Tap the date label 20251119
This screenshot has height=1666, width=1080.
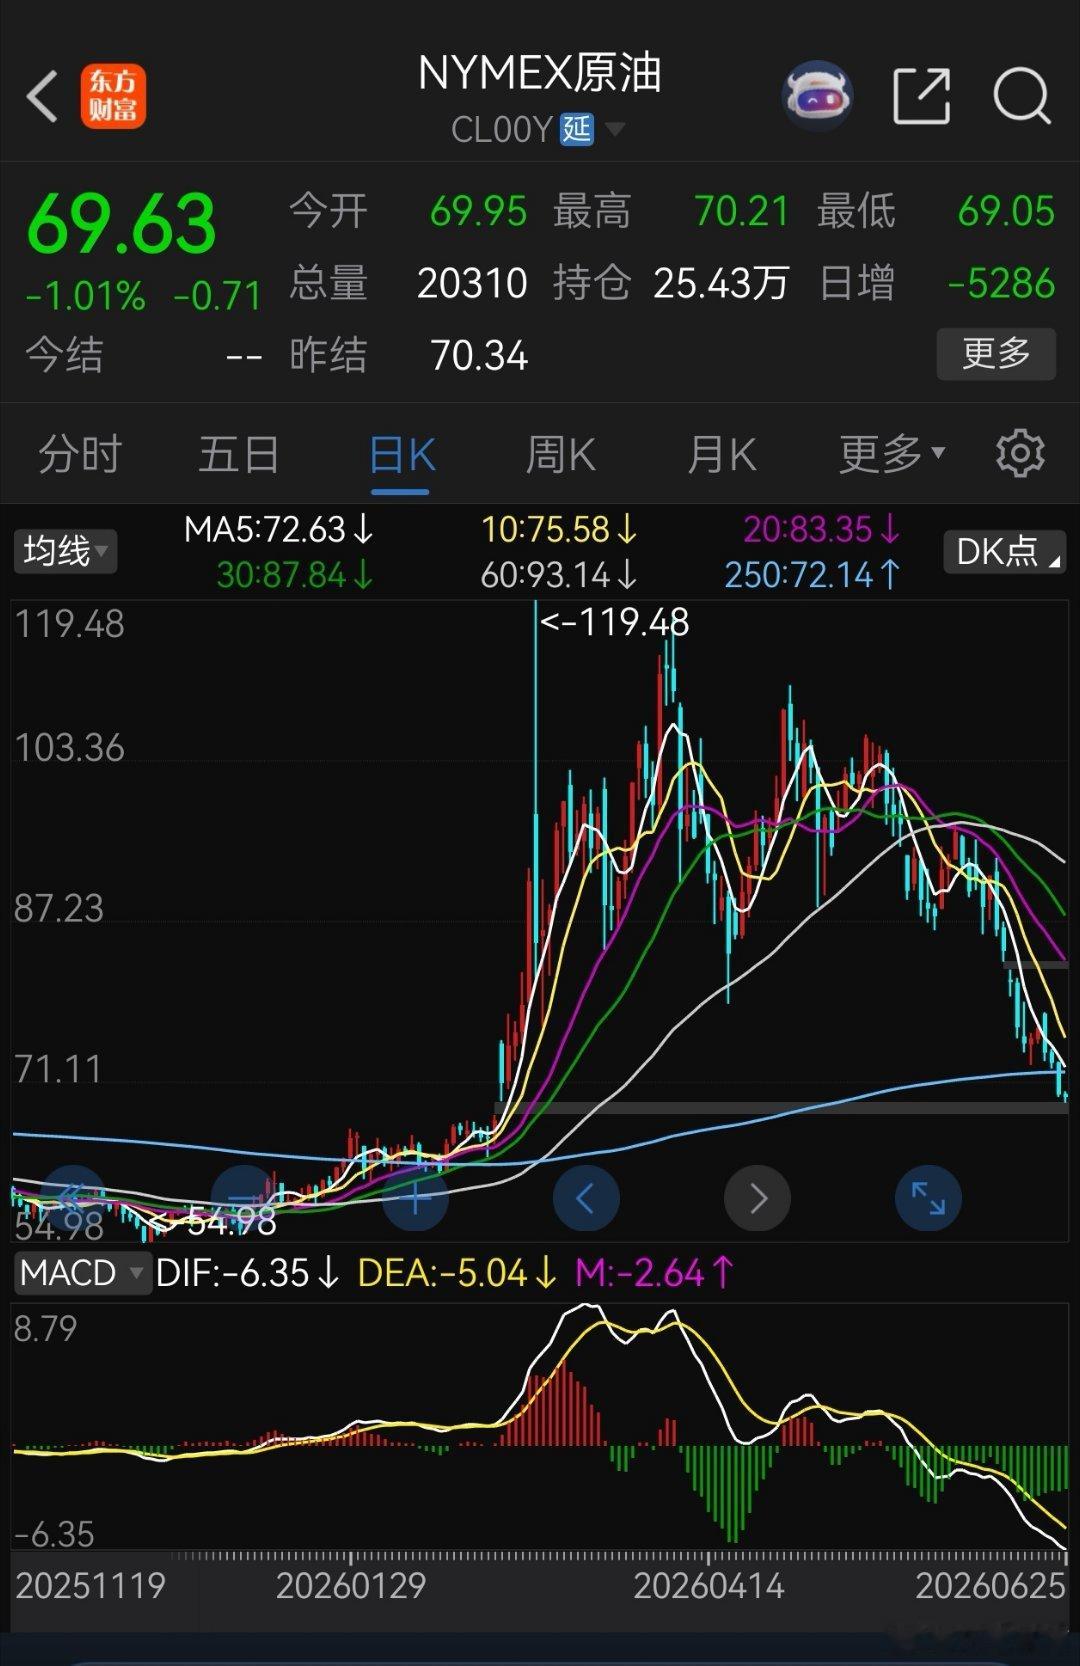click(90, 1587)
